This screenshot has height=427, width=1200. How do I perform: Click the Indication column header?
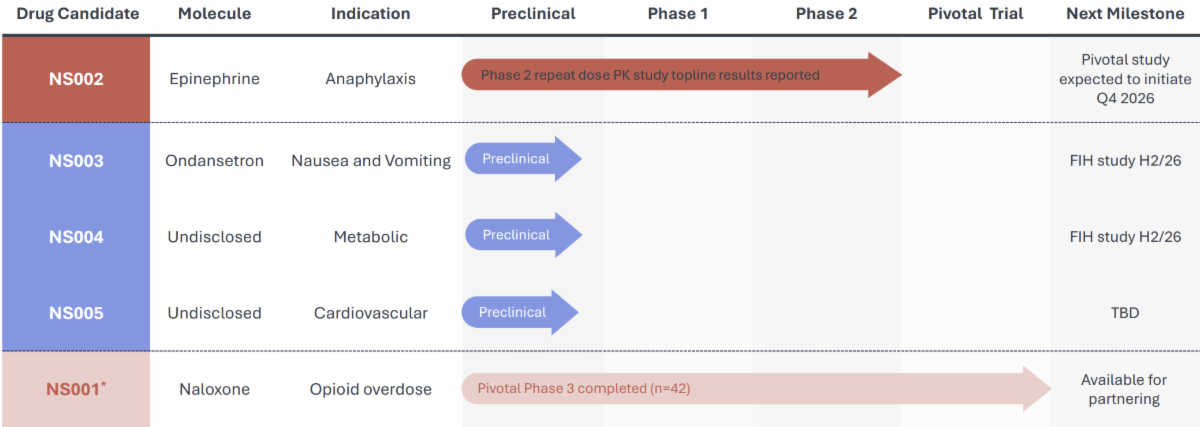(371, 14)
